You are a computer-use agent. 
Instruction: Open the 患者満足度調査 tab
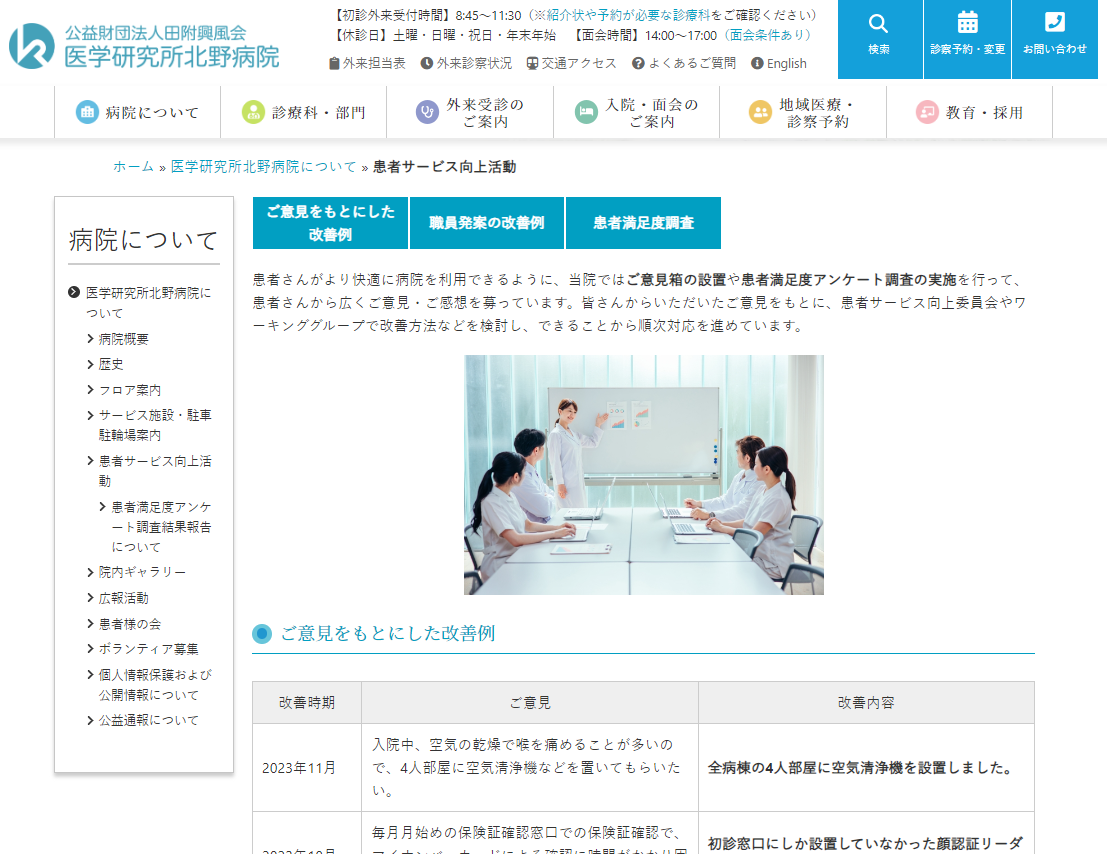coord(644,222)
